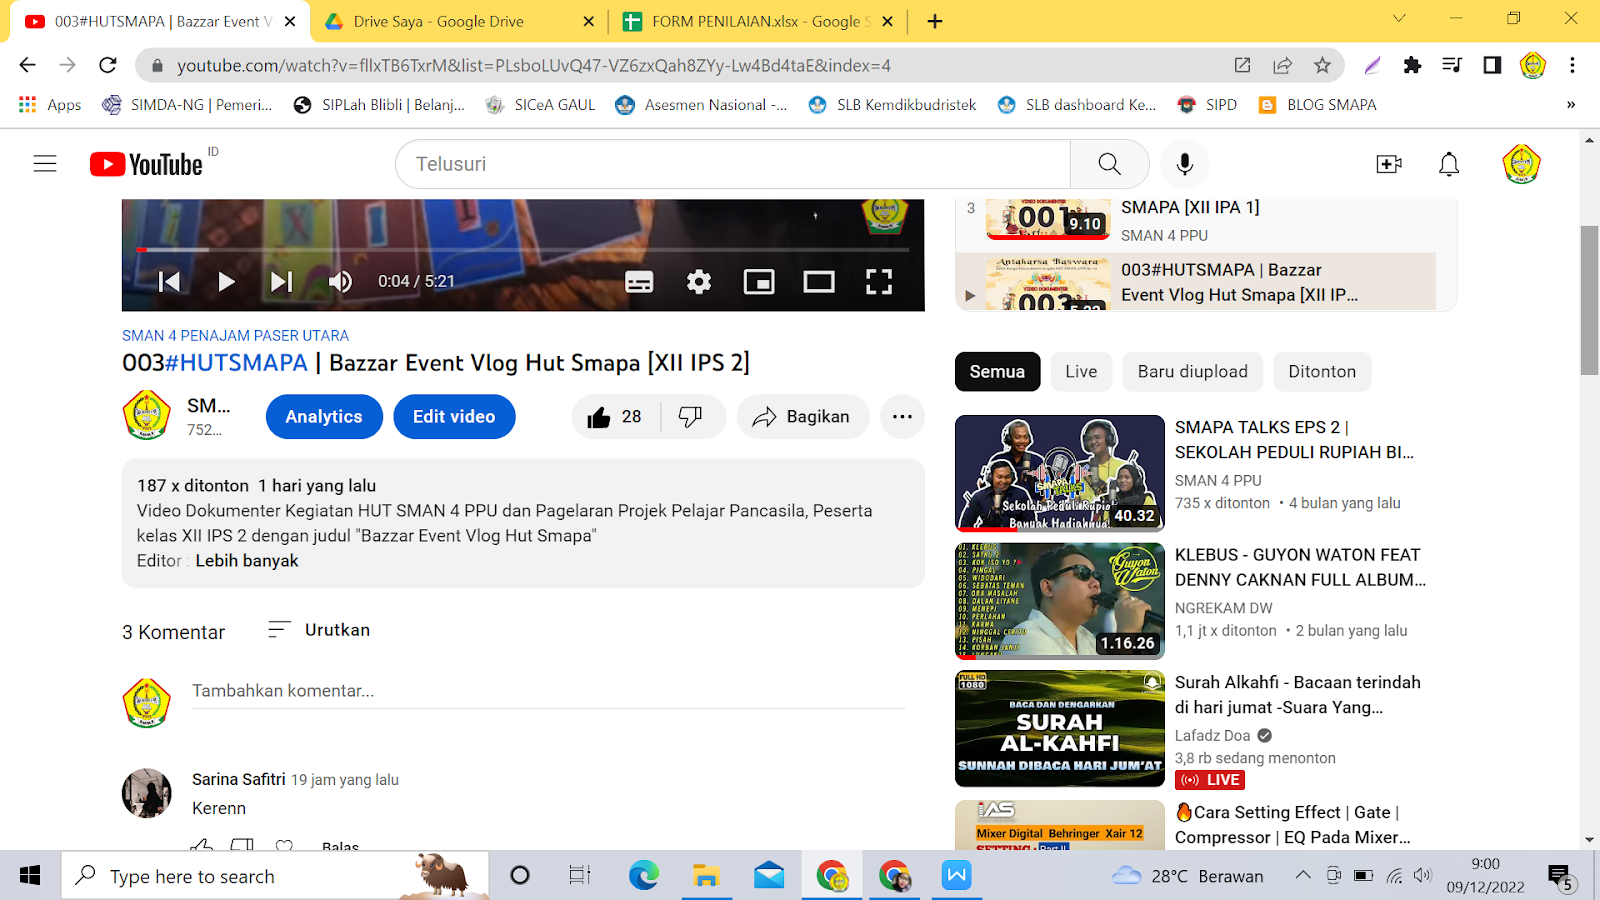The width and height of the screenshot is (1600, 900).
Task: Select the Semua filter chip
Action: click(997, 372)
